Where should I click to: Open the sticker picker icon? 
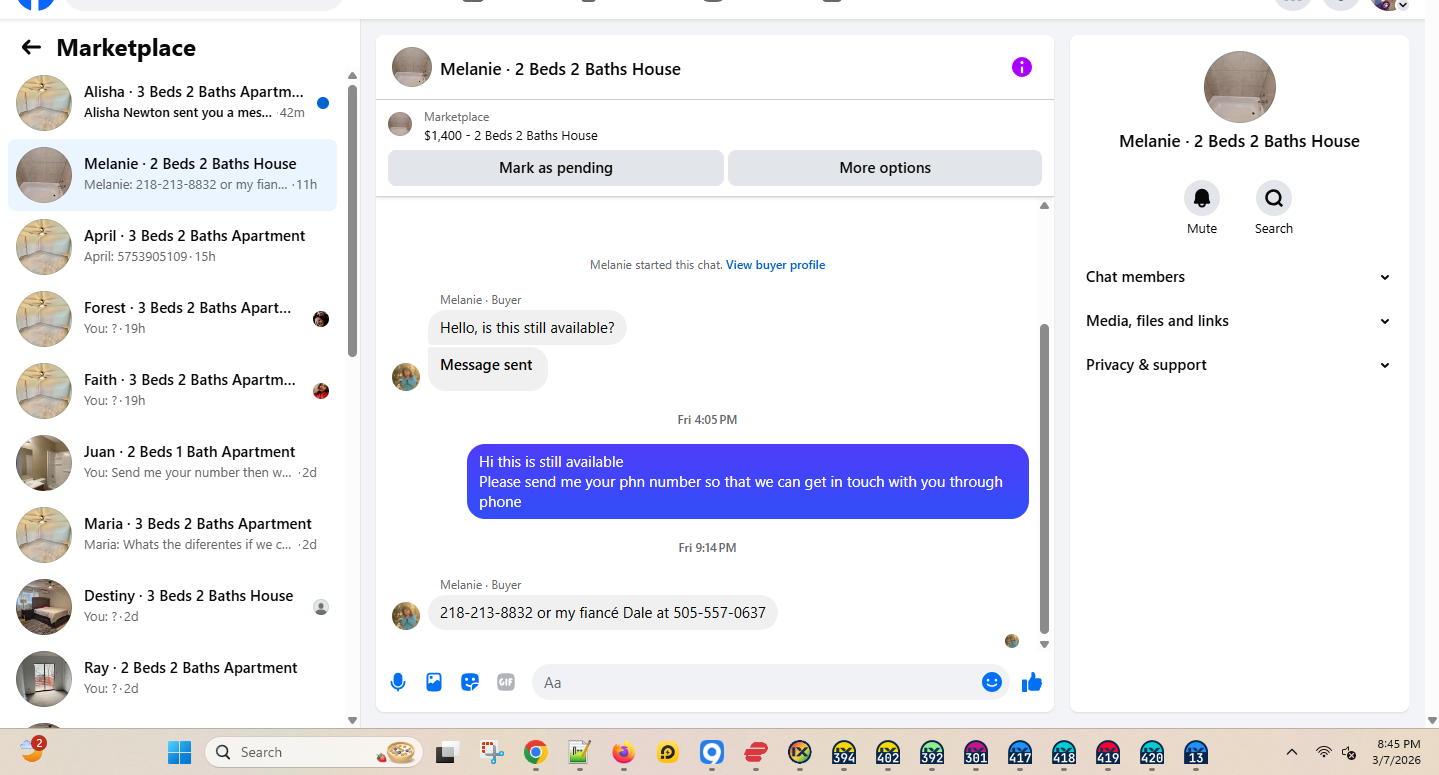click(x=470, y=682)
